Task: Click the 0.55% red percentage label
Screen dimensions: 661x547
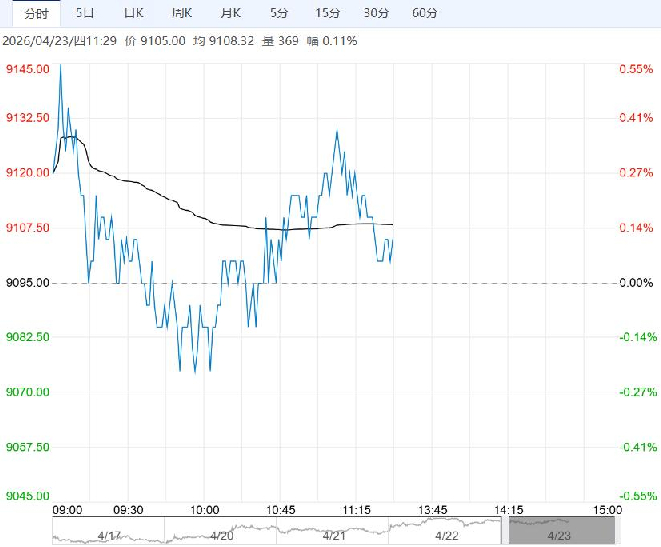Action: pyautogui.click(x=636, y=68)
